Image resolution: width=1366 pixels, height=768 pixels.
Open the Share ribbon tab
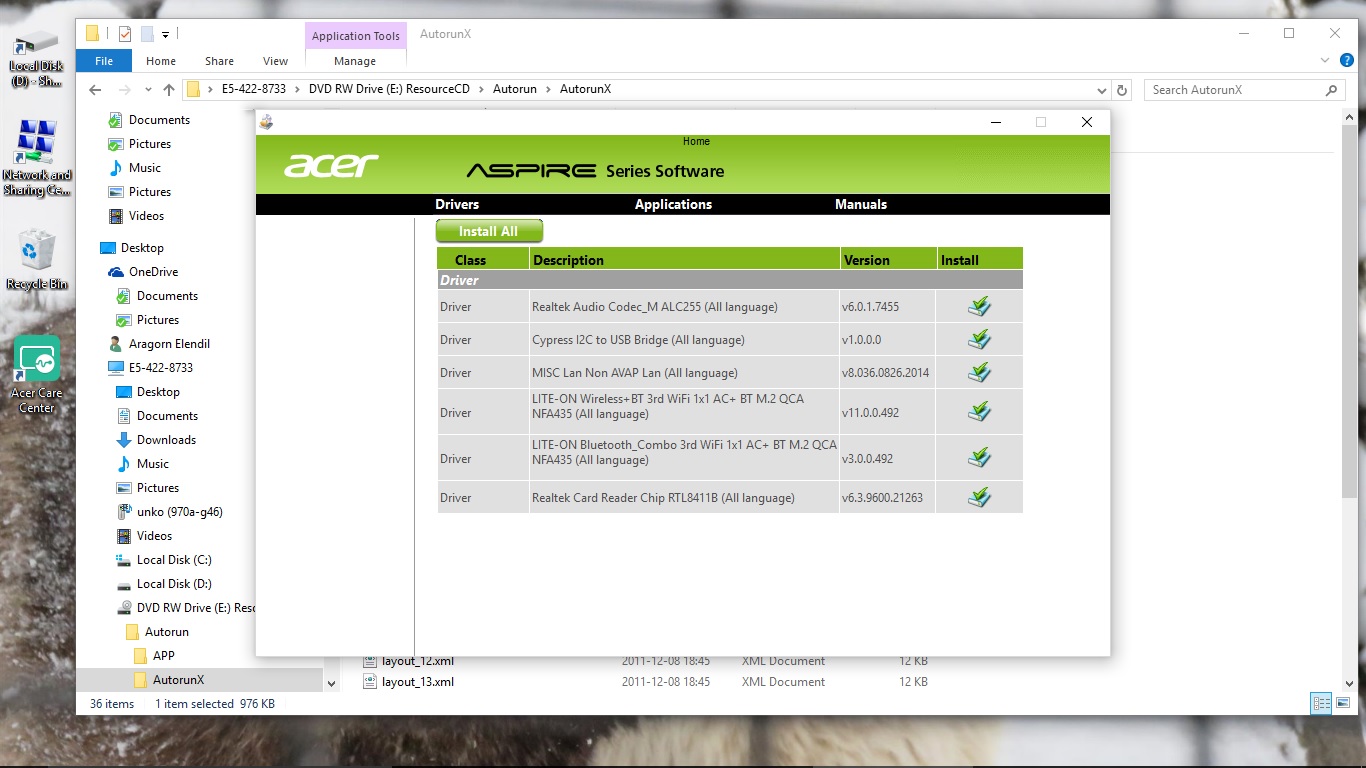(x=219, y=61)
